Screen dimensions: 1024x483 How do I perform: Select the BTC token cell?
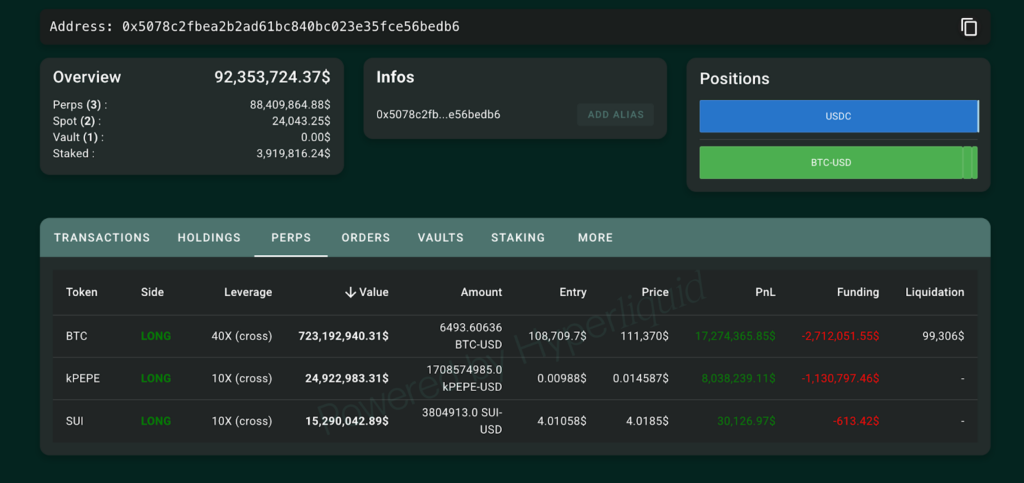[76, 336]
